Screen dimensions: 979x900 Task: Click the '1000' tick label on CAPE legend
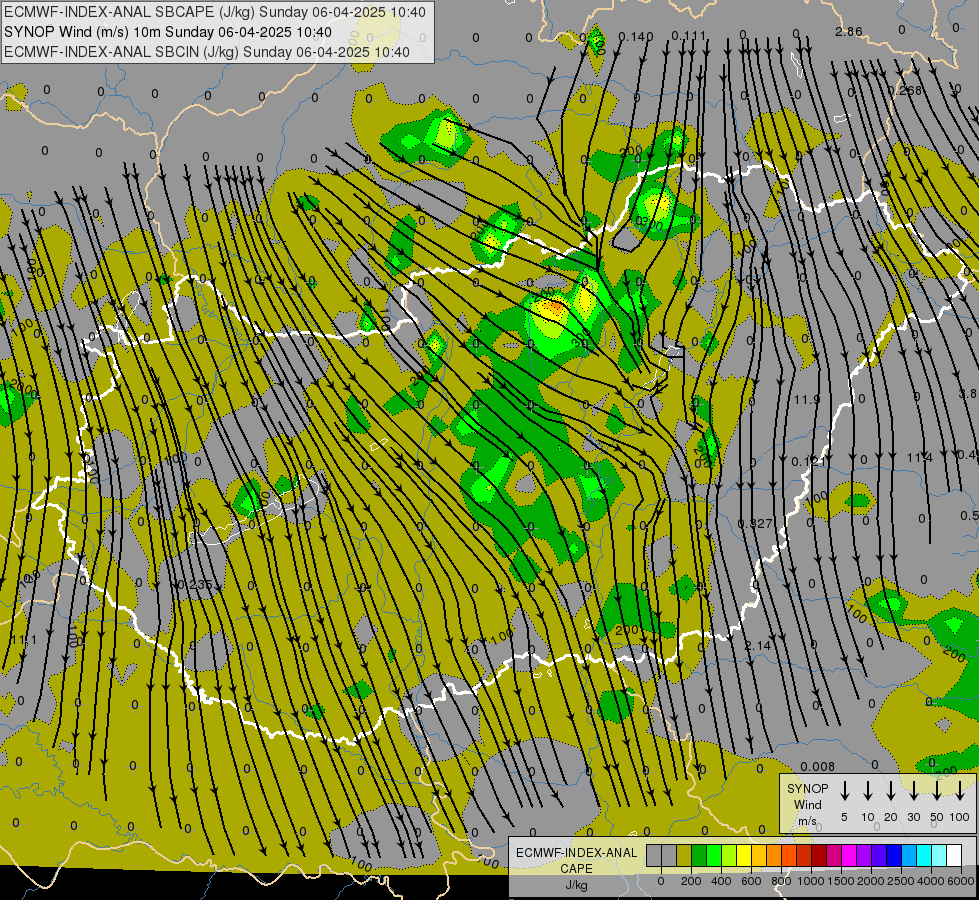(x=811, y=881)
